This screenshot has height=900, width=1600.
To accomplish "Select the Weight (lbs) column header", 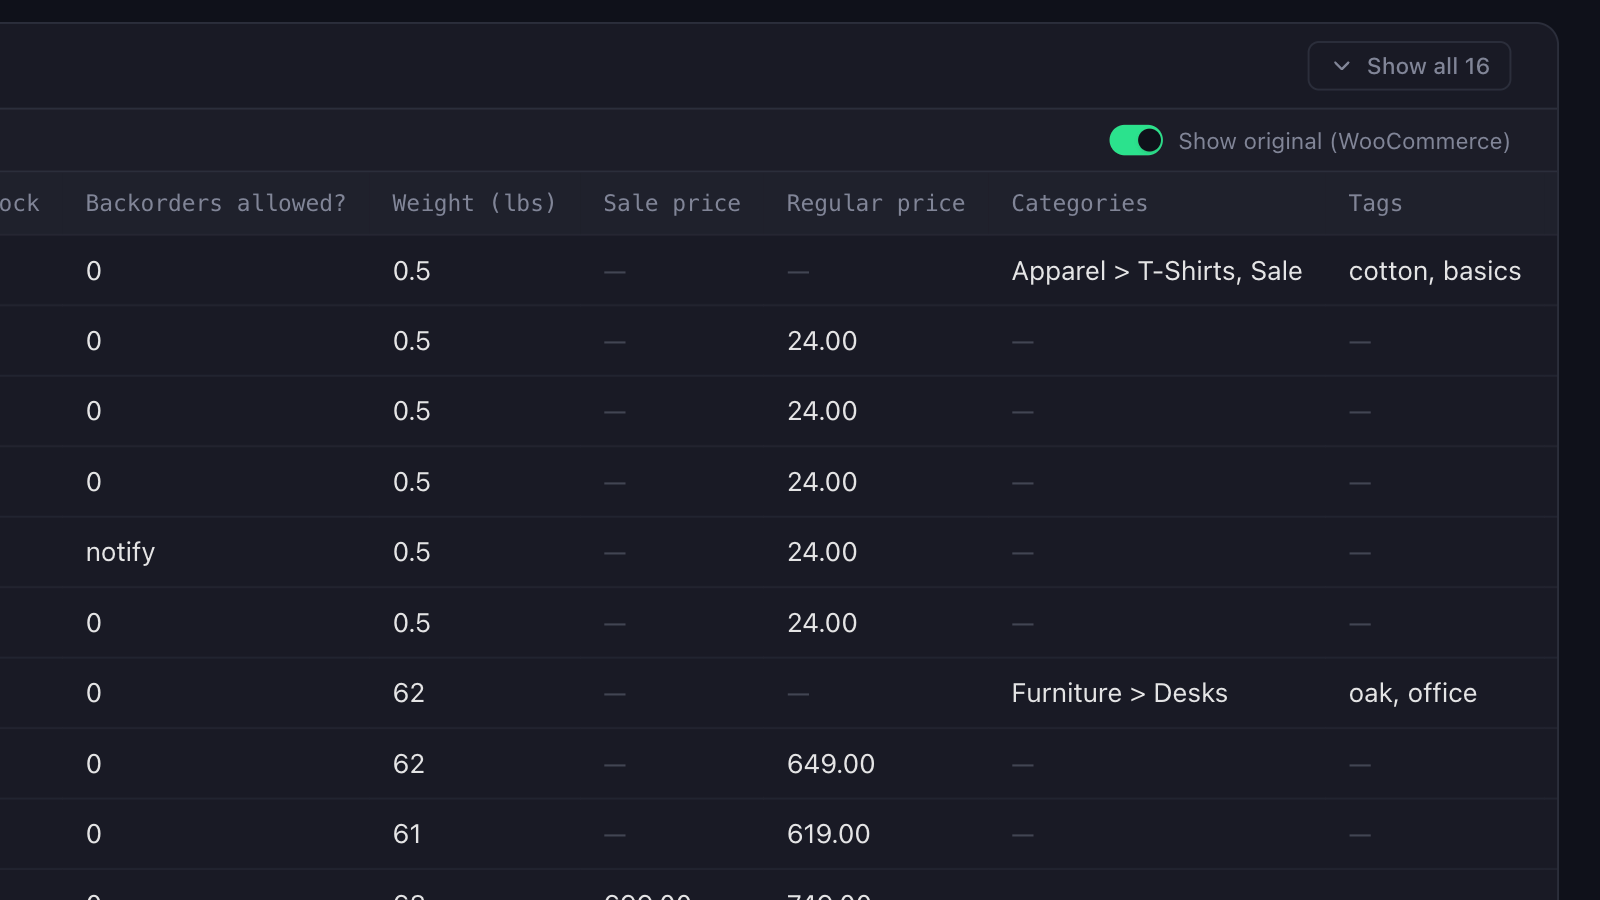I will pyautogui.click(x=474, y=203).
